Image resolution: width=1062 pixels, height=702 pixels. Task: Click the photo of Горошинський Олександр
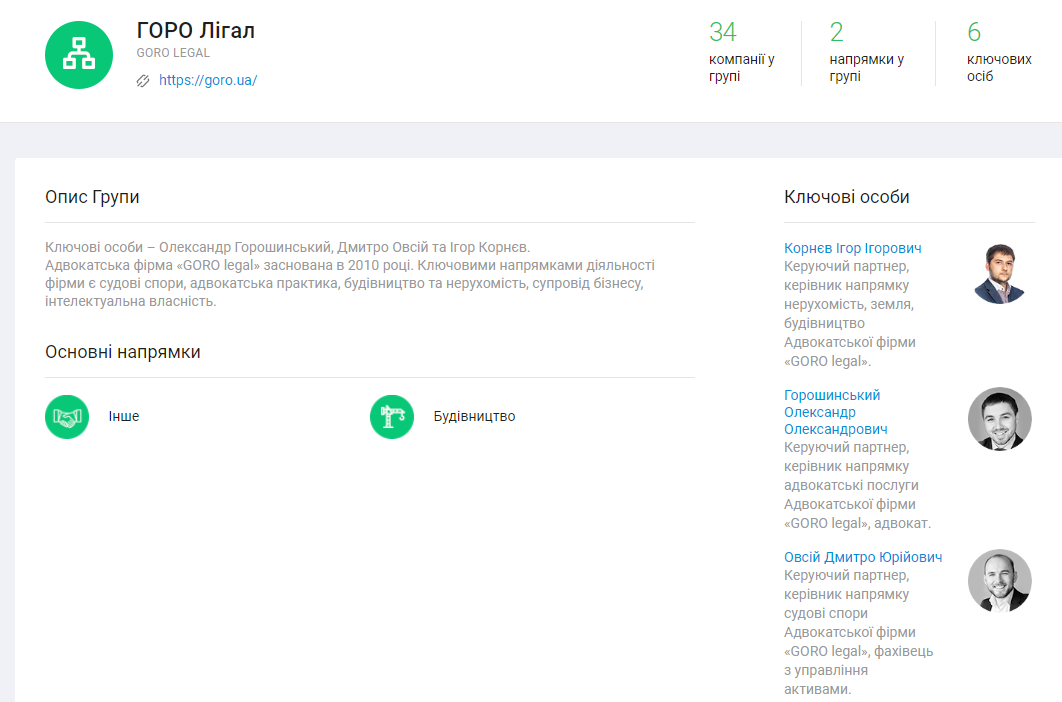(999, 419)
